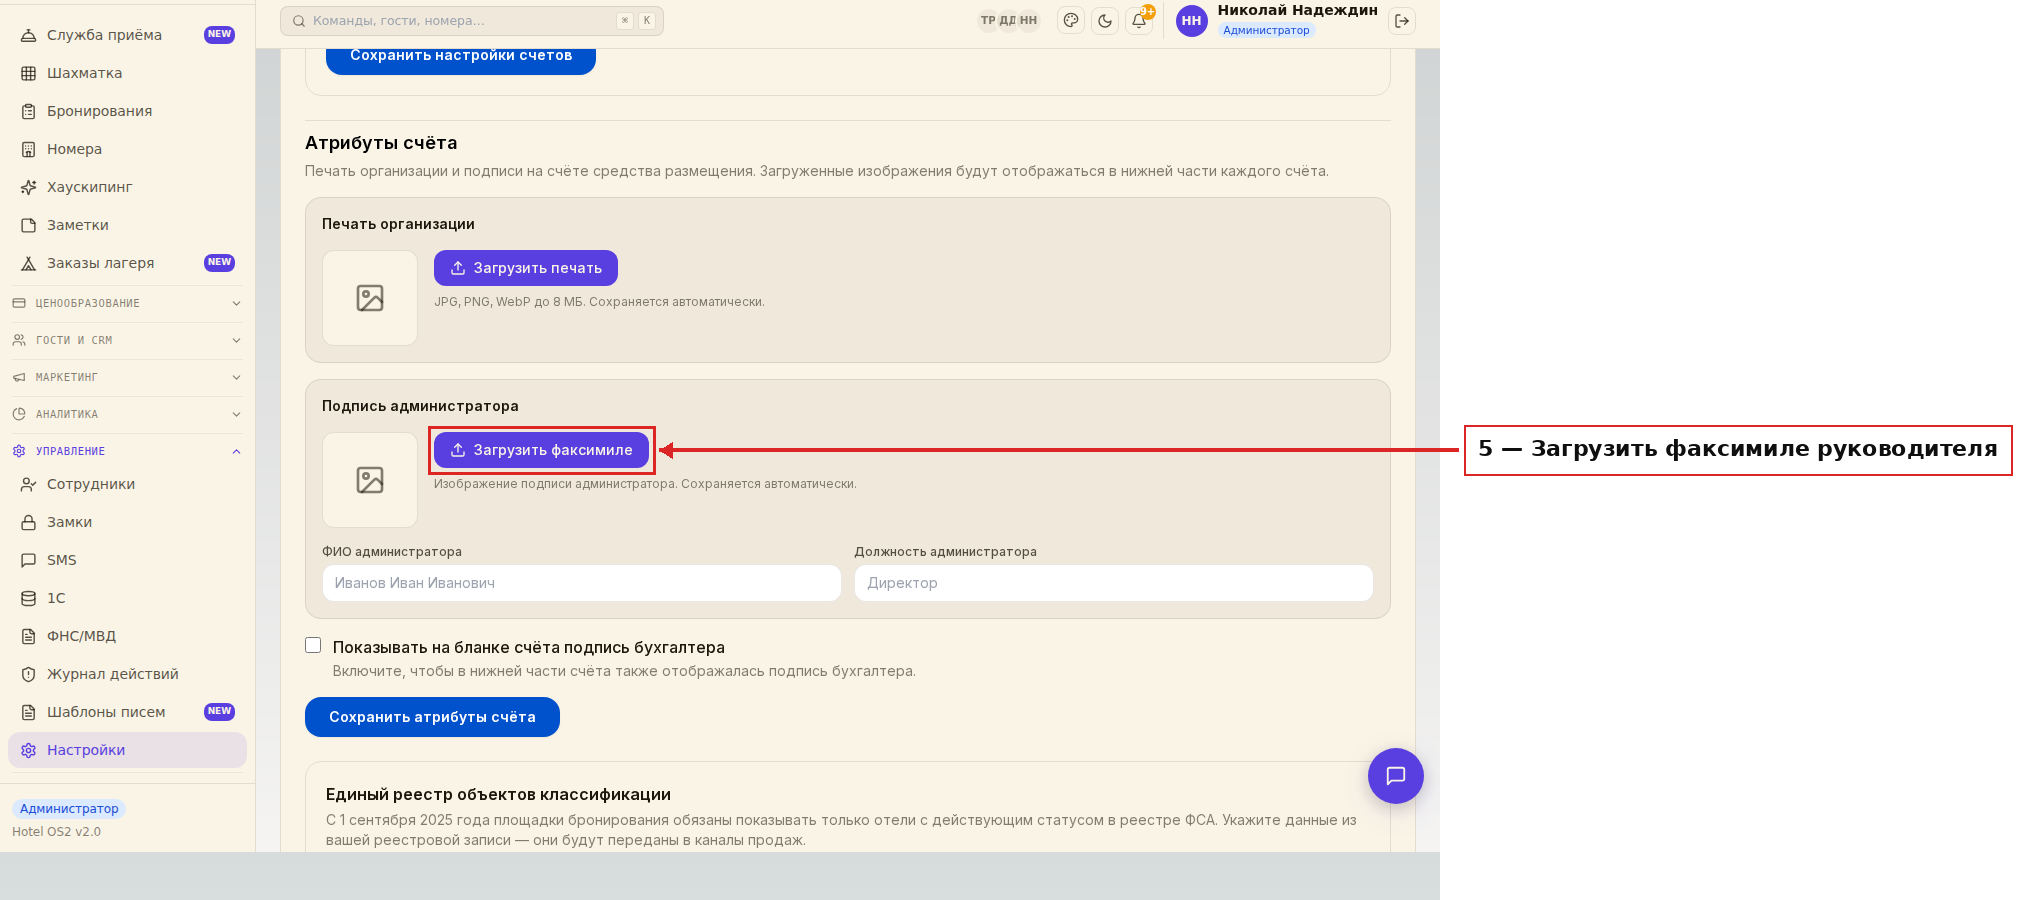
Task: Open Номера section
Action: pyautogui.click(x=127, y=149)
